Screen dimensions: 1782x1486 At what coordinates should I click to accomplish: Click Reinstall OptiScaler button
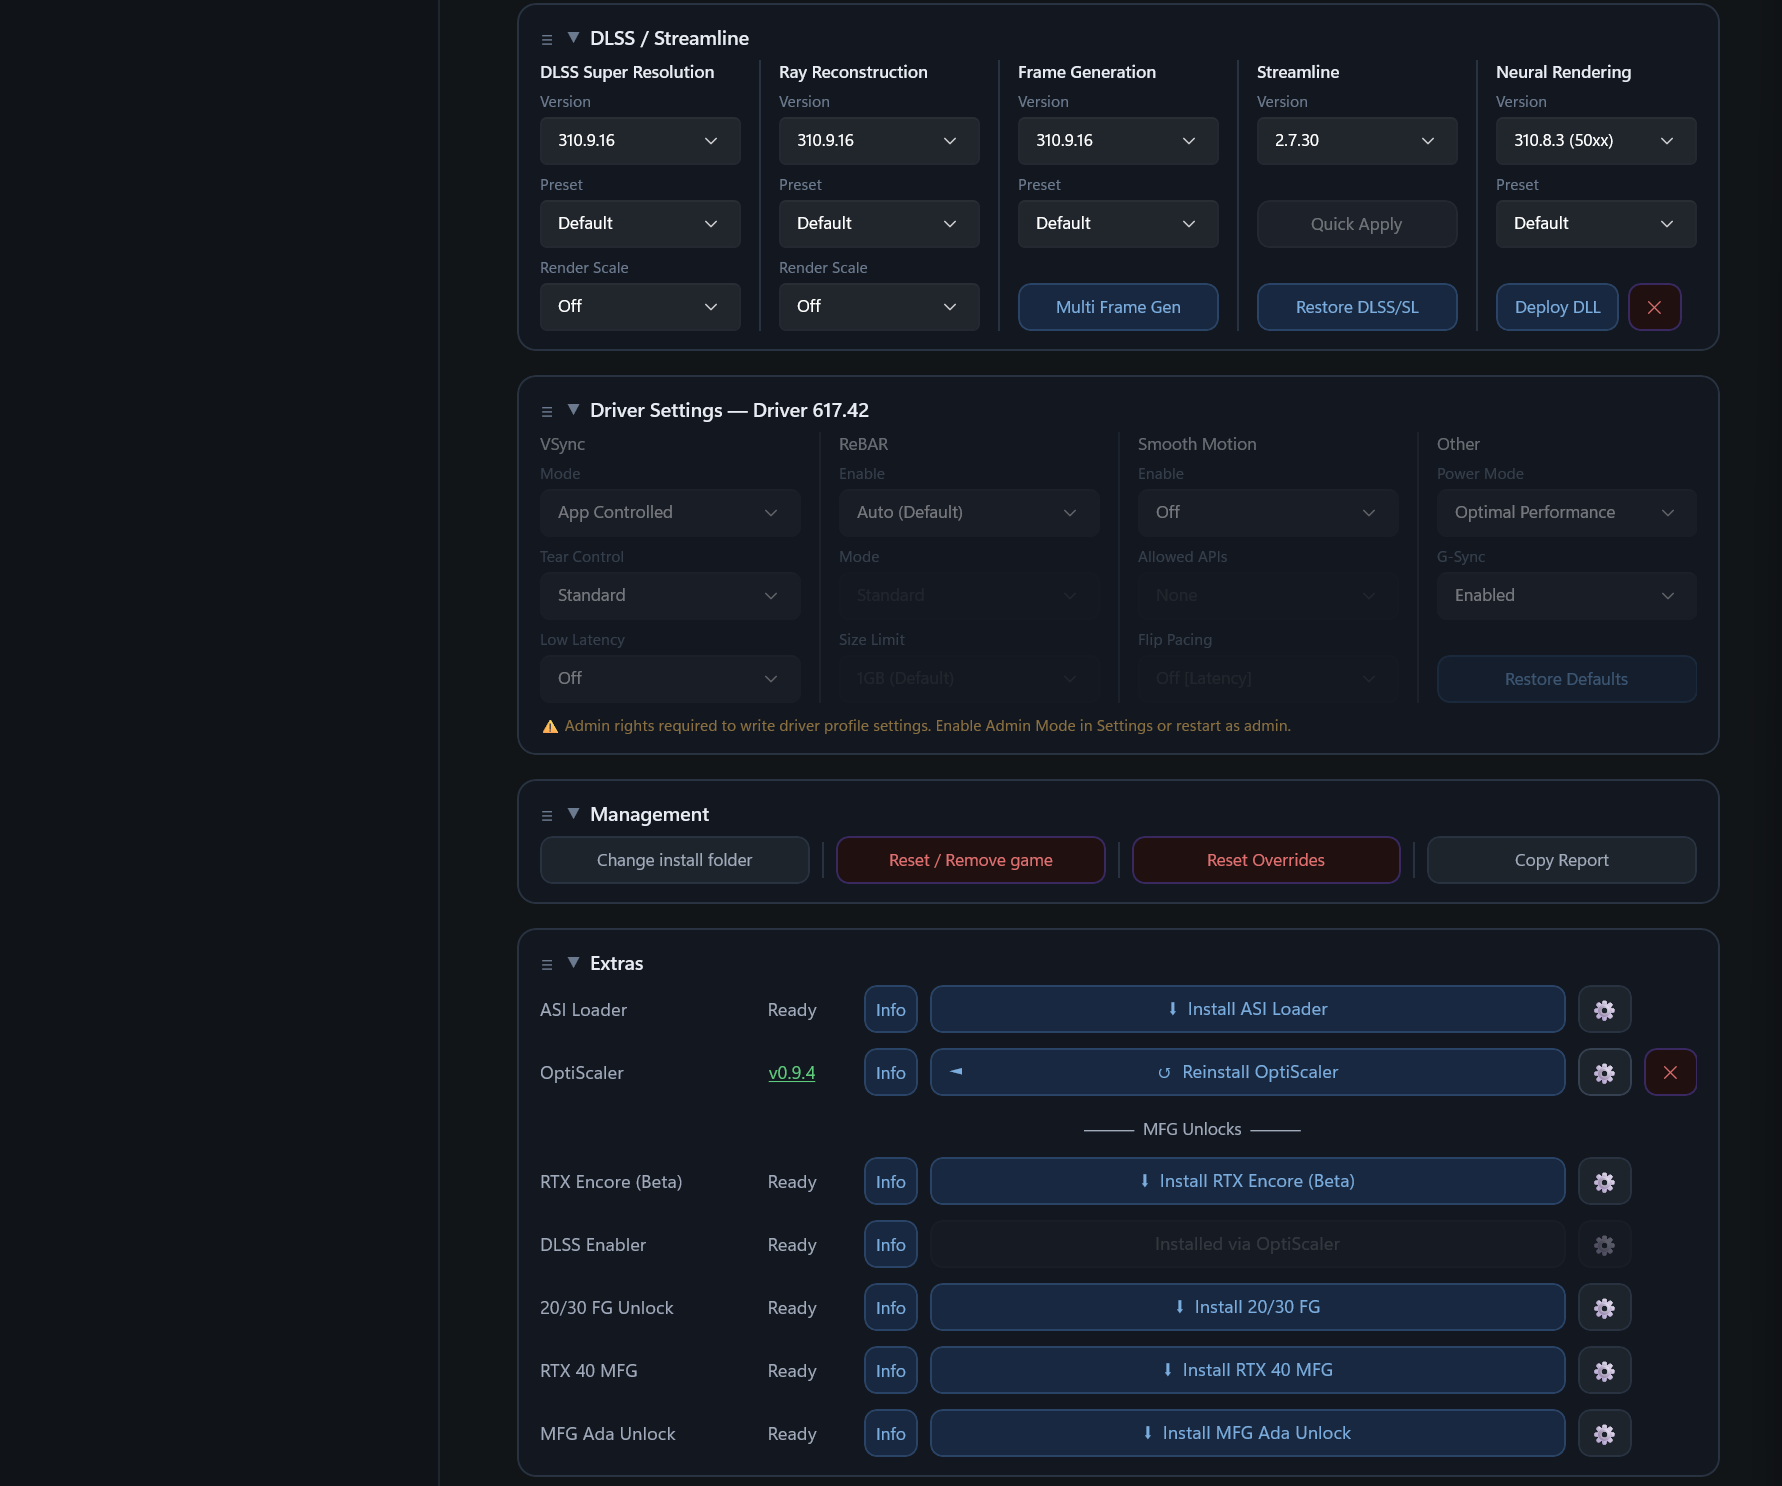[x=1248, y=1073]
